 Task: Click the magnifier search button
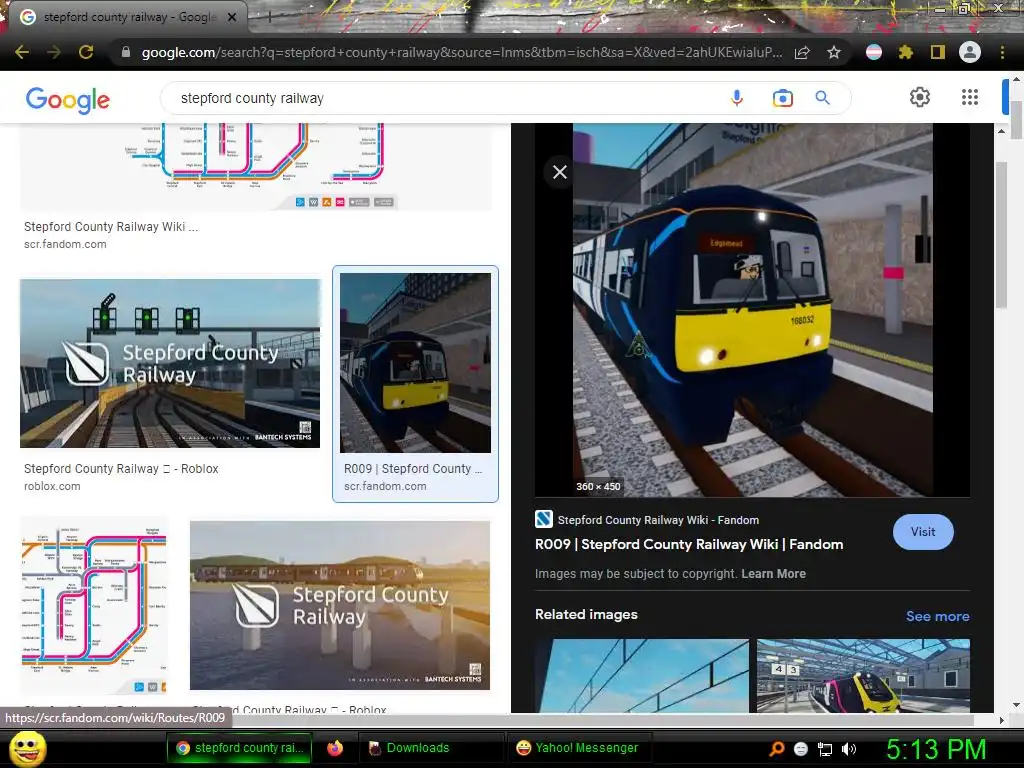pos(822,98)
